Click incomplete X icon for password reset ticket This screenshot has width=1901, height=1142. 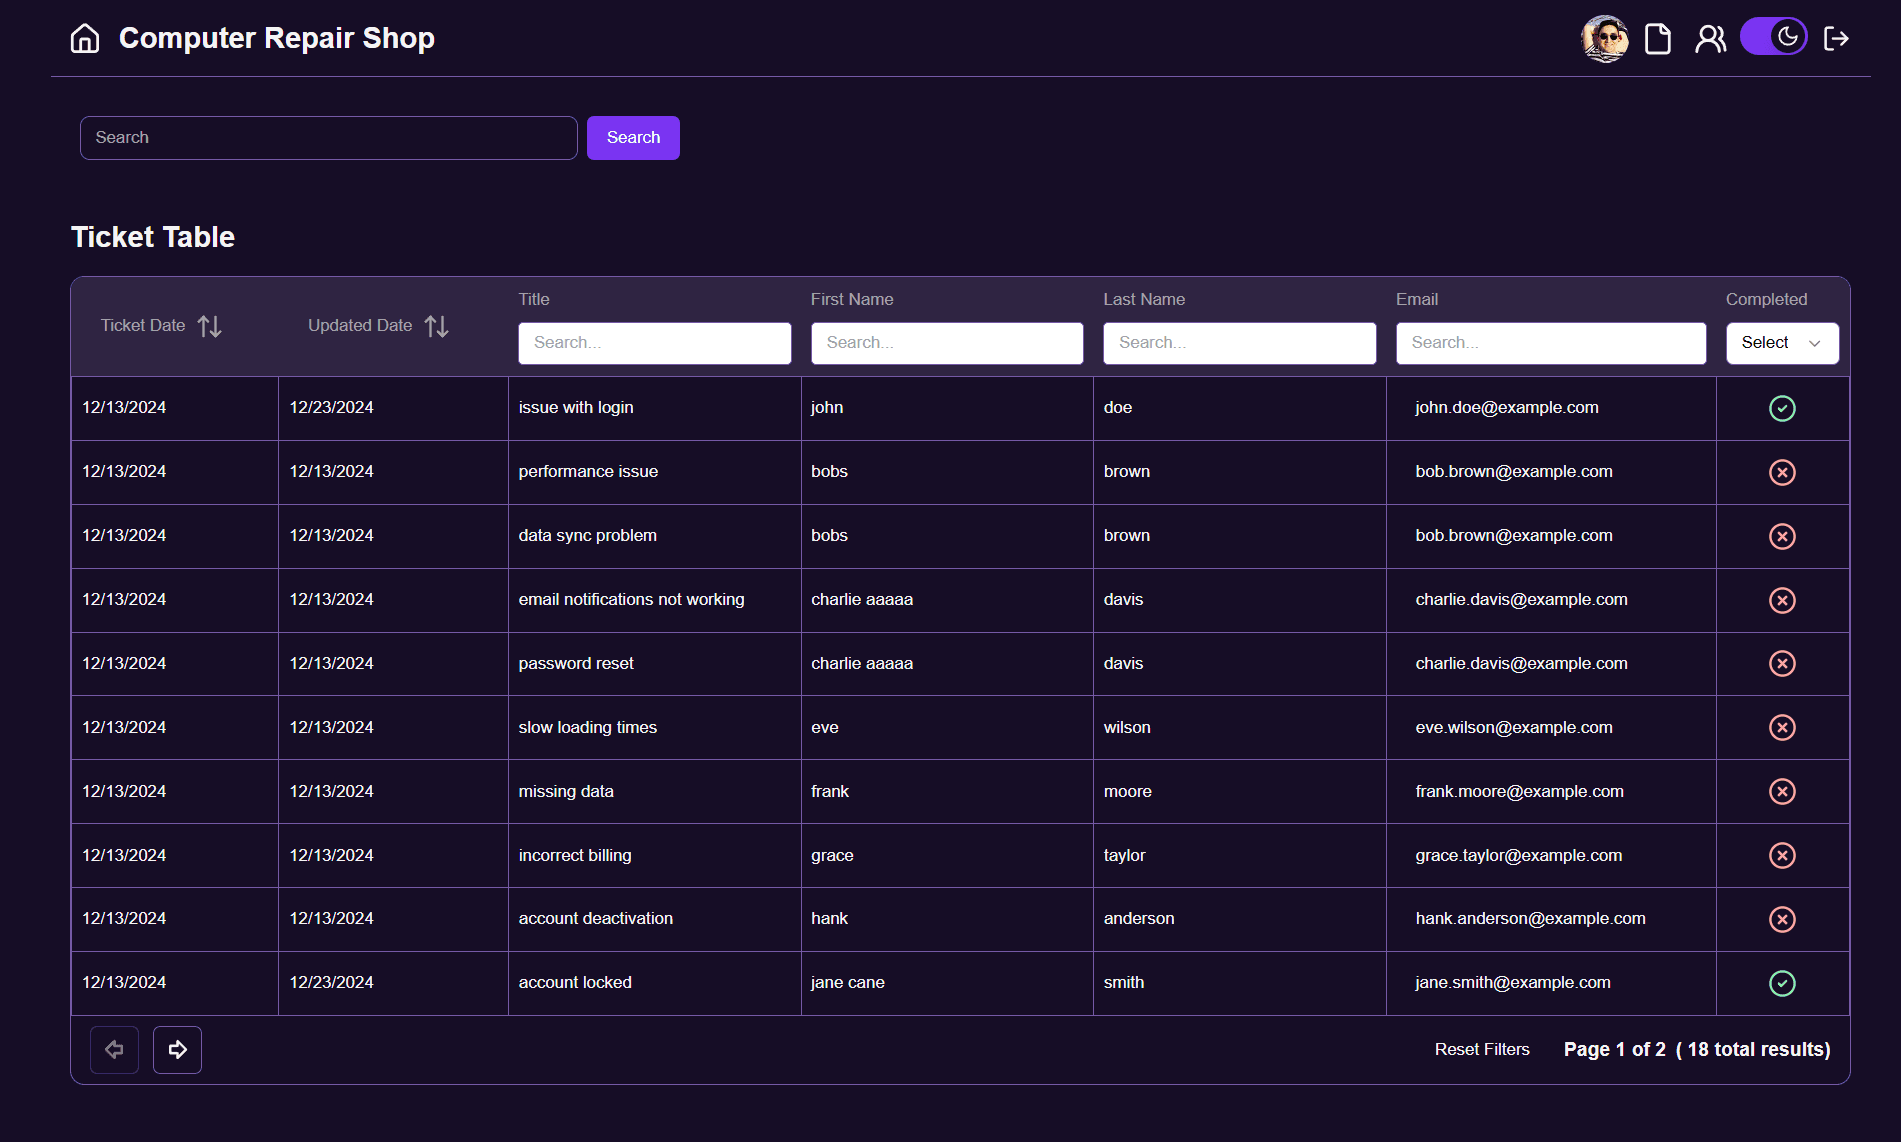coord(1781,664)
